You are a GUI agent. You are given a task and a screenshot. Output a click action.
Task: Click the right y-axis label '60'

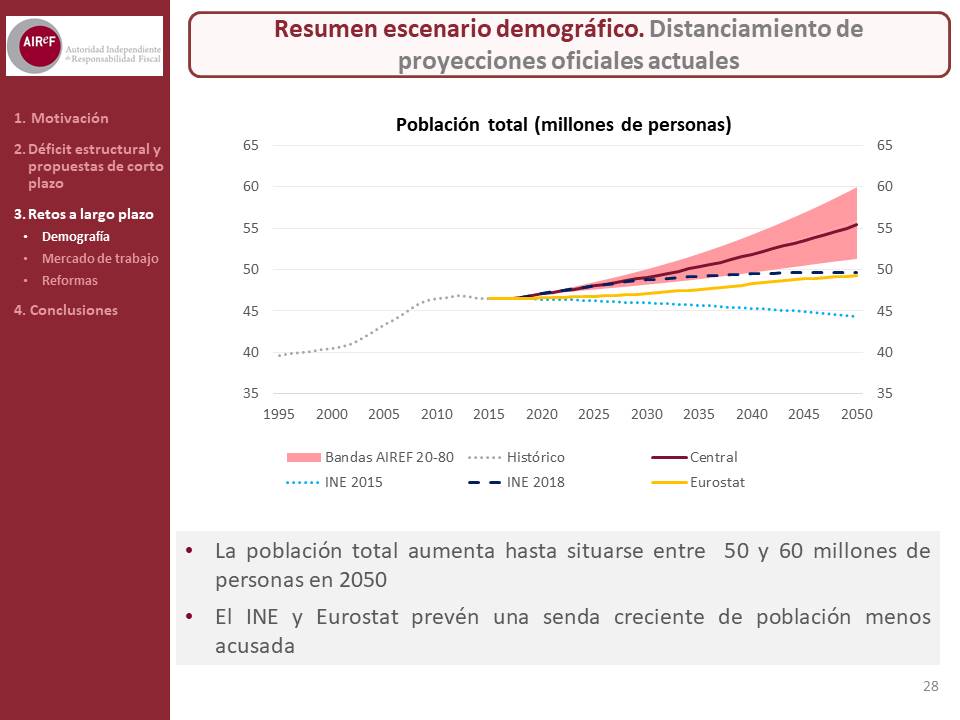885,186
